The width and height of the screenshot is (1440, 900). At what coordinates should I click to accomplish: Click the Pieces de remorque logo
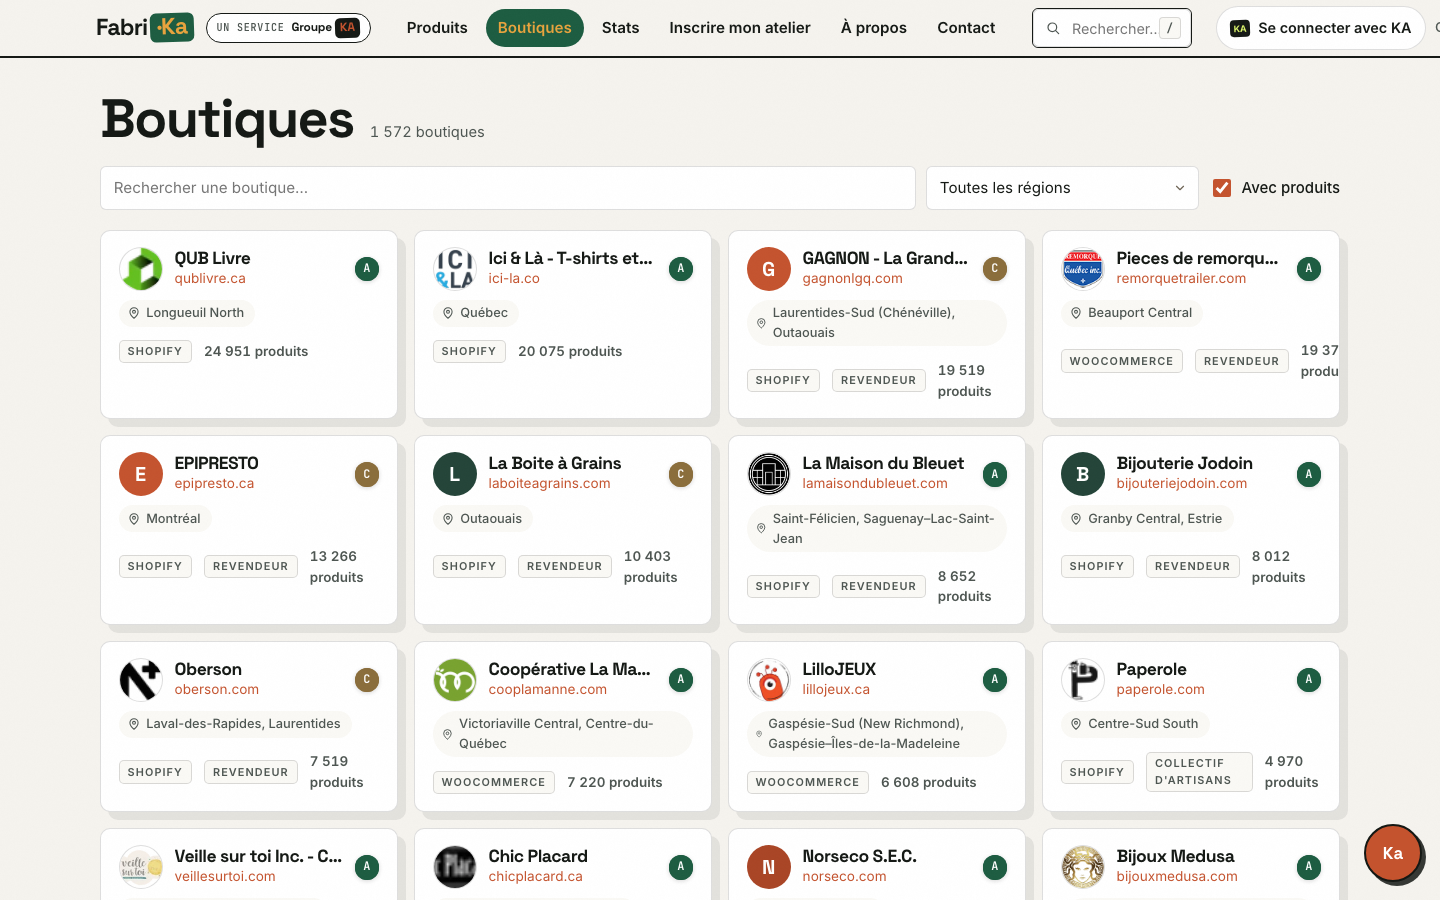(x=1083, y=269)
